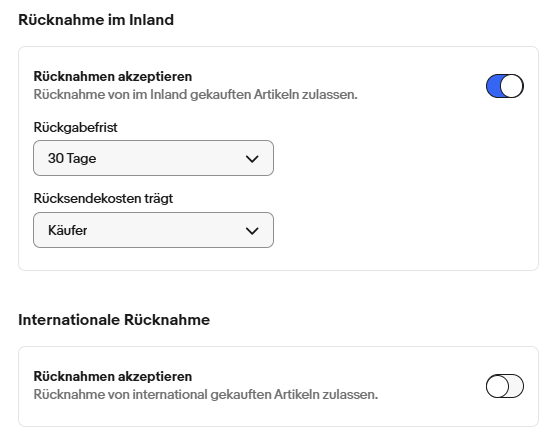Viewport: 555px width, 441px height.
Task: Open the Rücksendekosten trägt dropdown showing Käufer
Action: tap(153, 230)
